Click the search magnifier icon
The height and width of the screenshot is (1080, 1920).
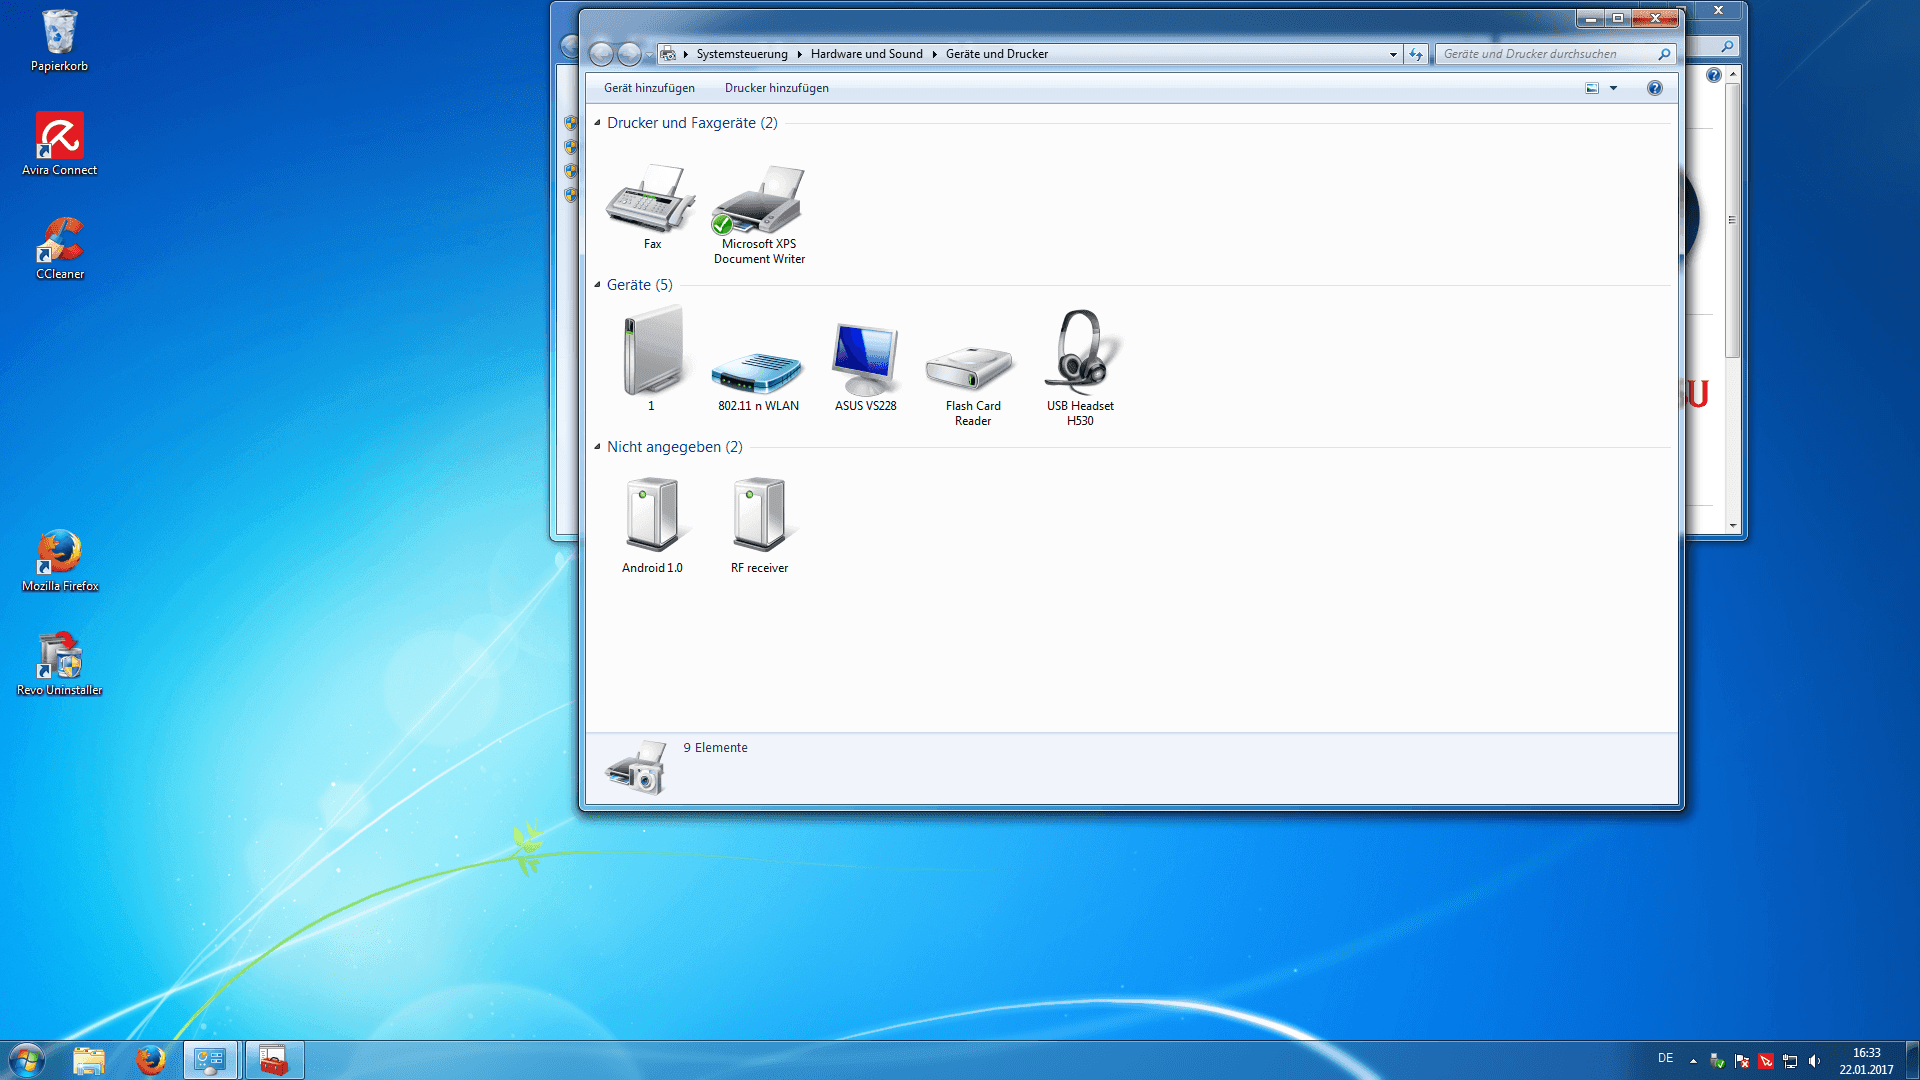1664,54
